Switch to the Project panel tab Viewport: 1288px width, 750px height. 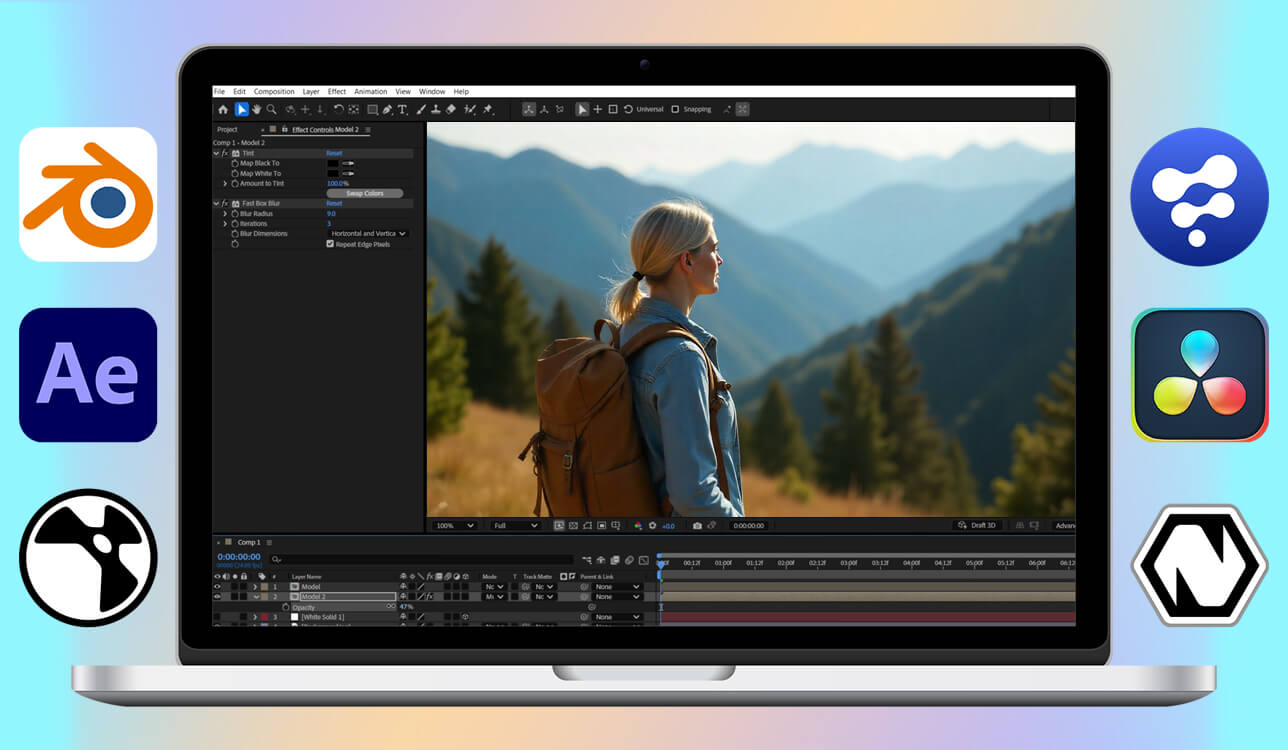click(227, 129)
